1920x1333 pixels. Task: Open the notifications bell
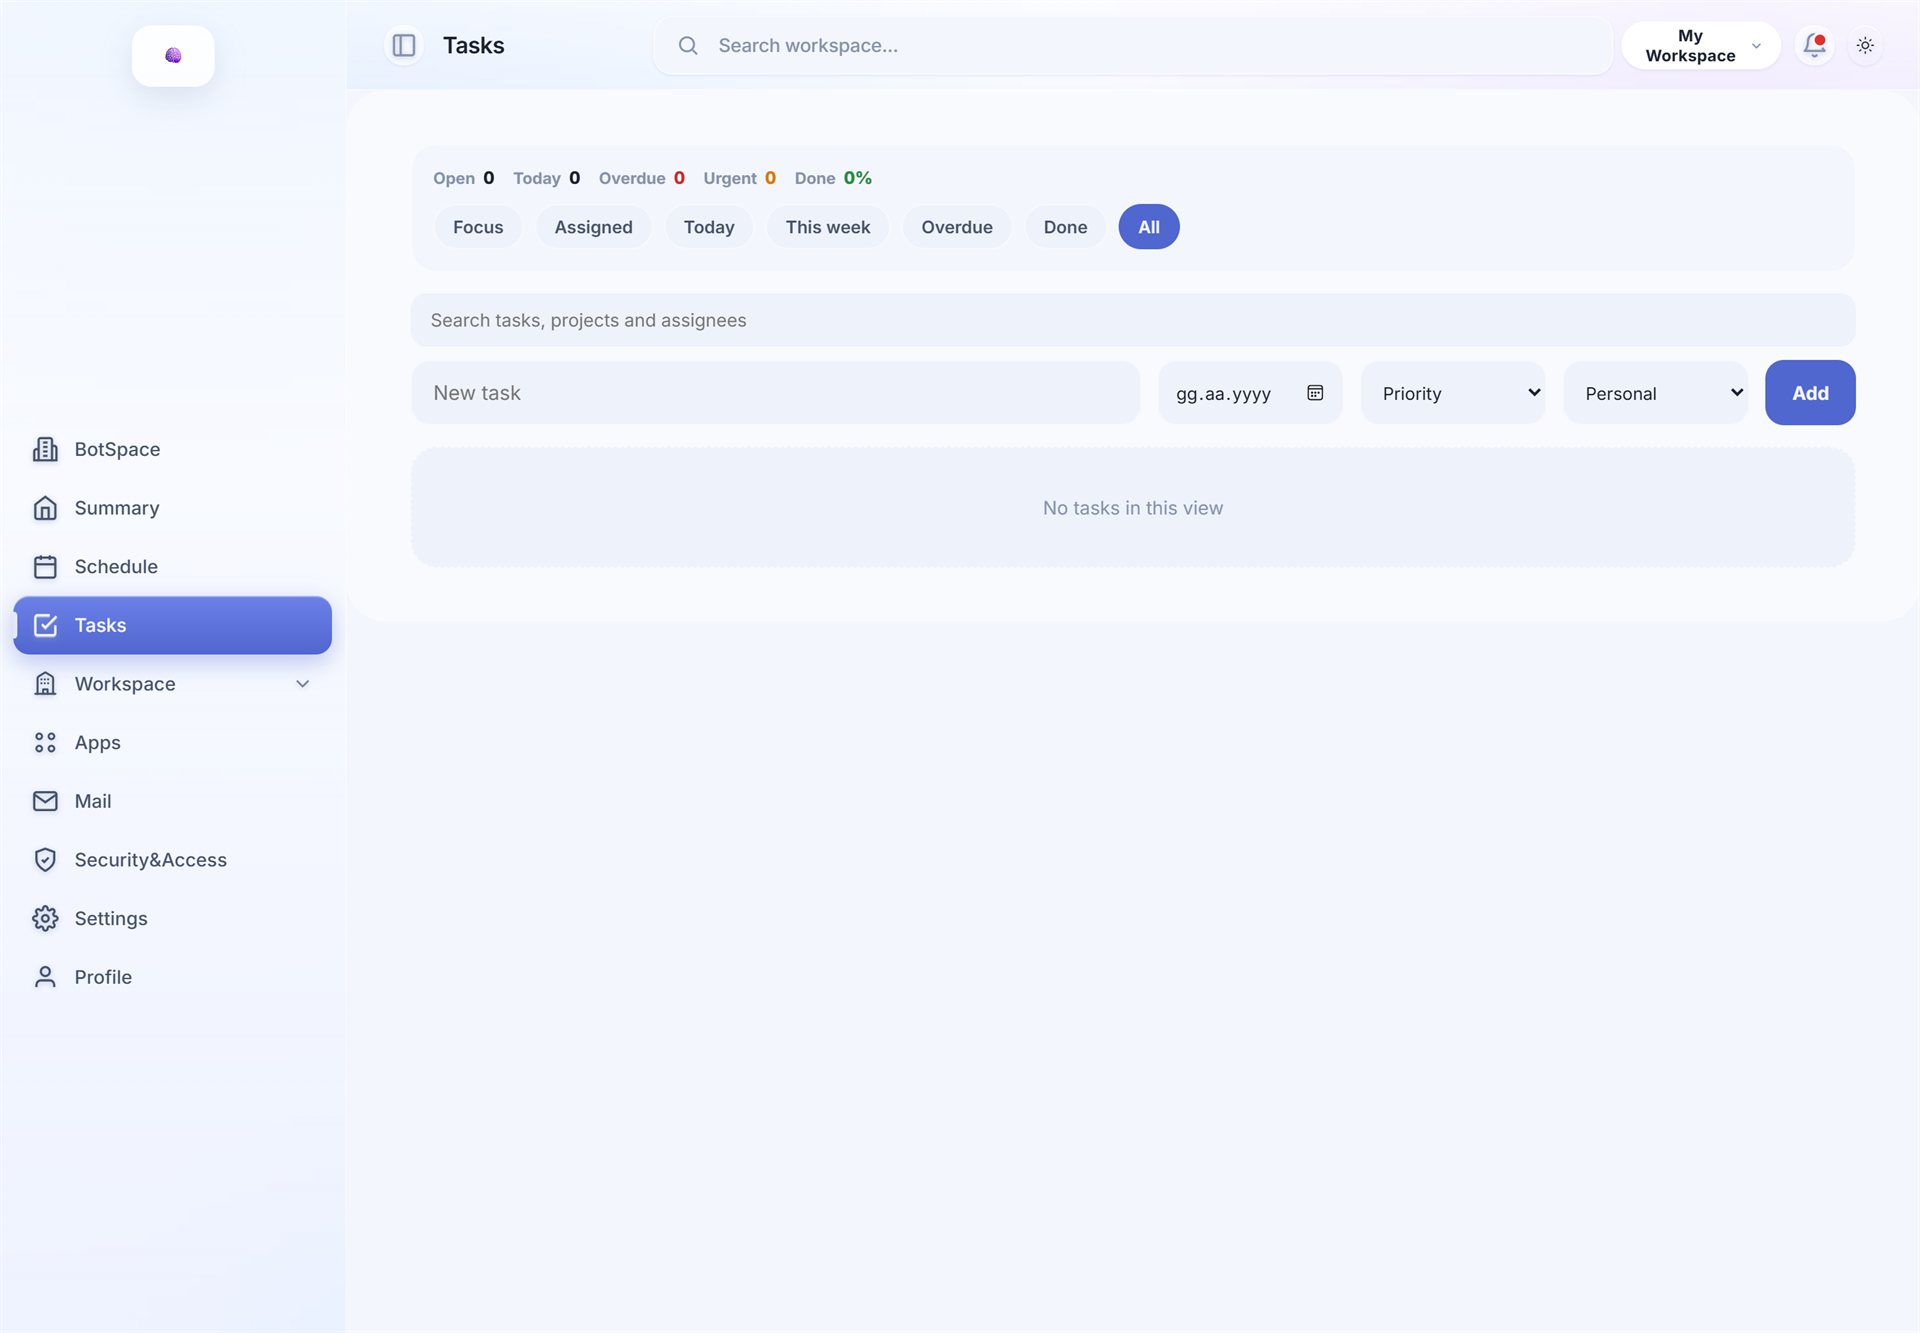click(1814, 46)
